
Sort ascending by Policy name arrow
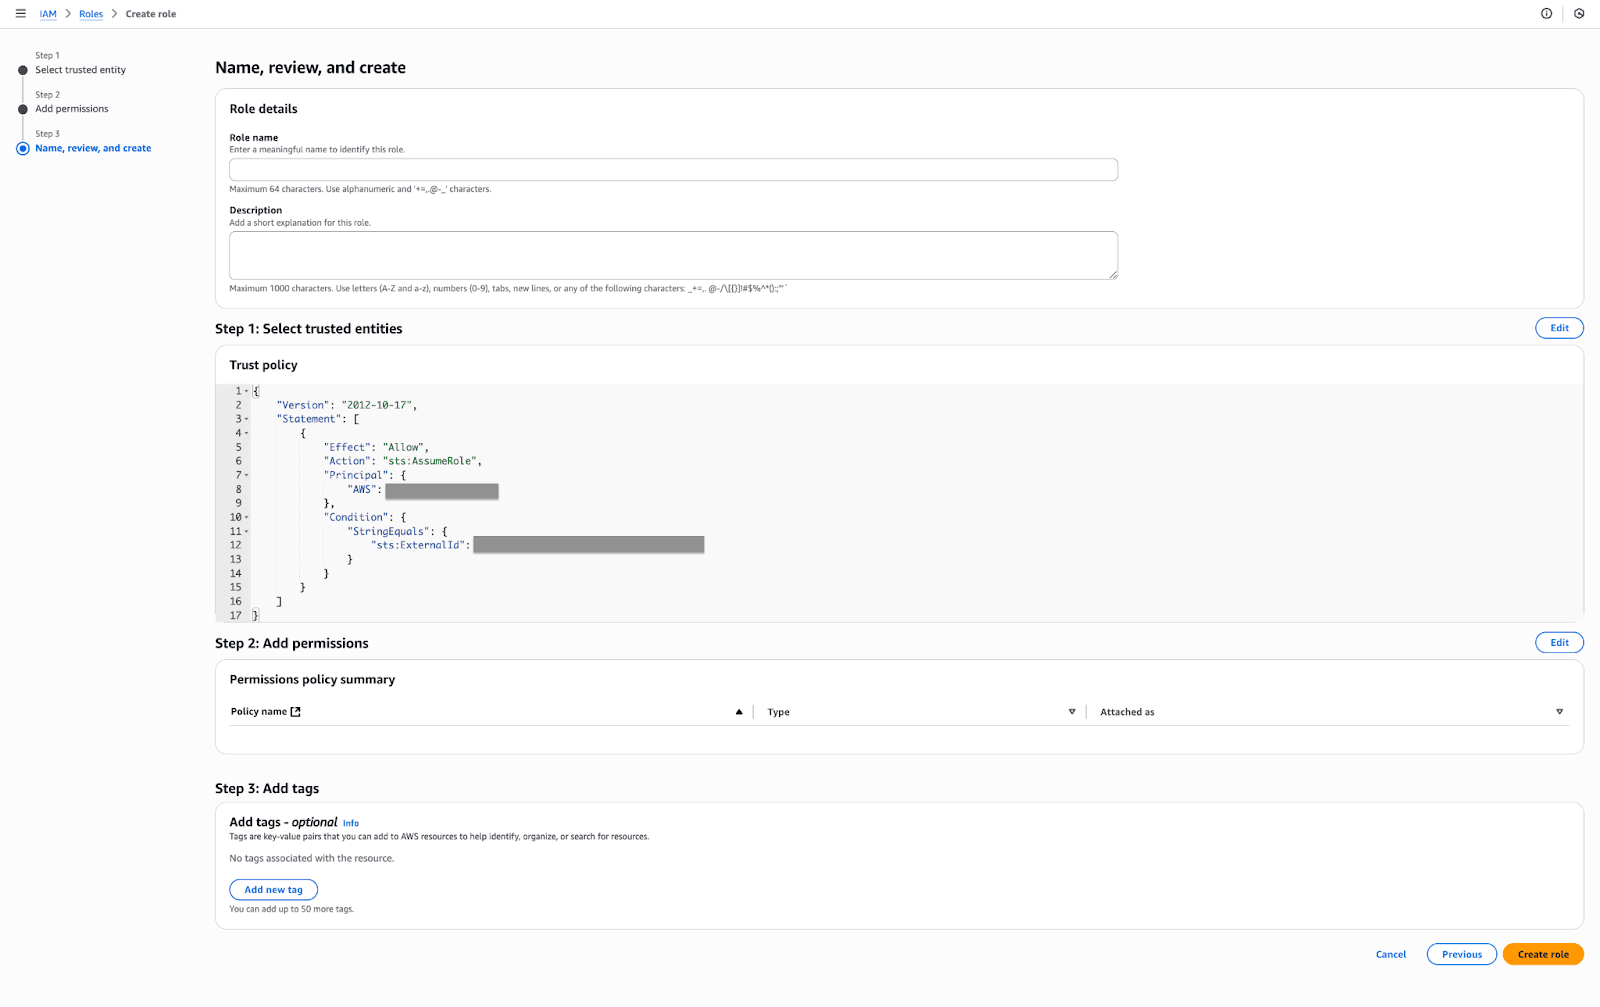tap(739, 712)
